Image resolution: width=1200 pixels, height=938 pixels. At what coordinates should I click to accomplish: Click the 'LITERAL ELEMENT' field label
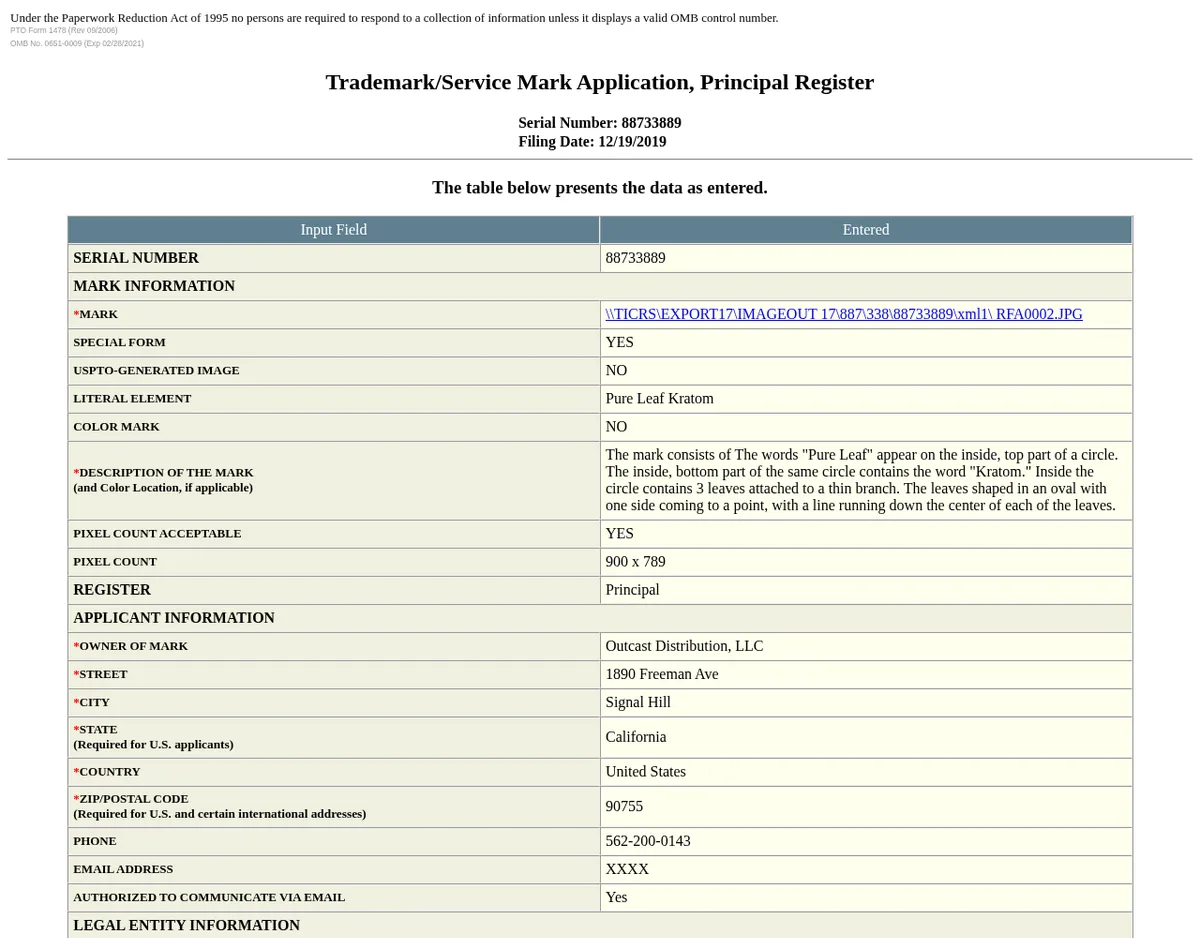(132, 398)
